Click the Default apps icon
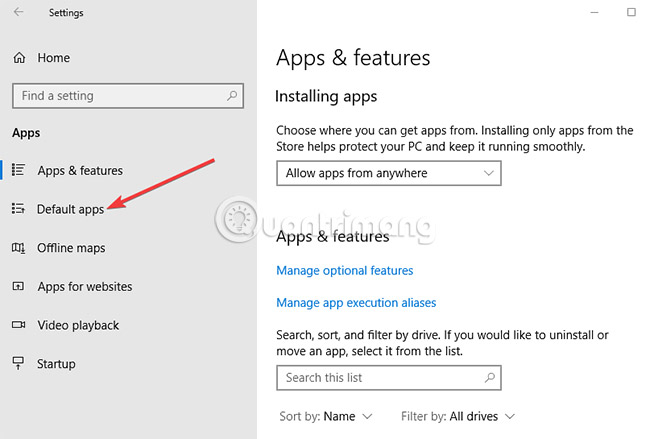 point(18,209)
